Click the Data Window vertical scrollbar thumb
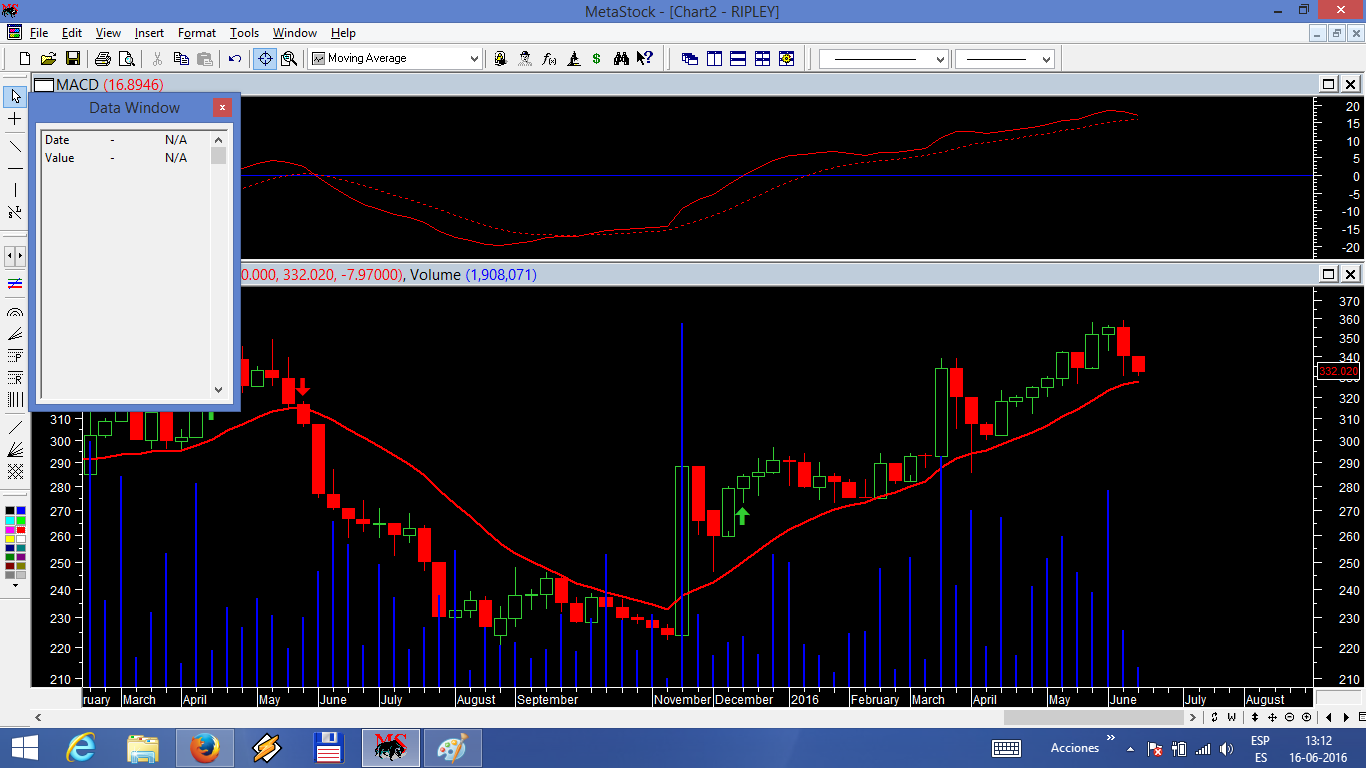Image resolution: width=1366 pixels, height=768 pixels. click(219, 155)
